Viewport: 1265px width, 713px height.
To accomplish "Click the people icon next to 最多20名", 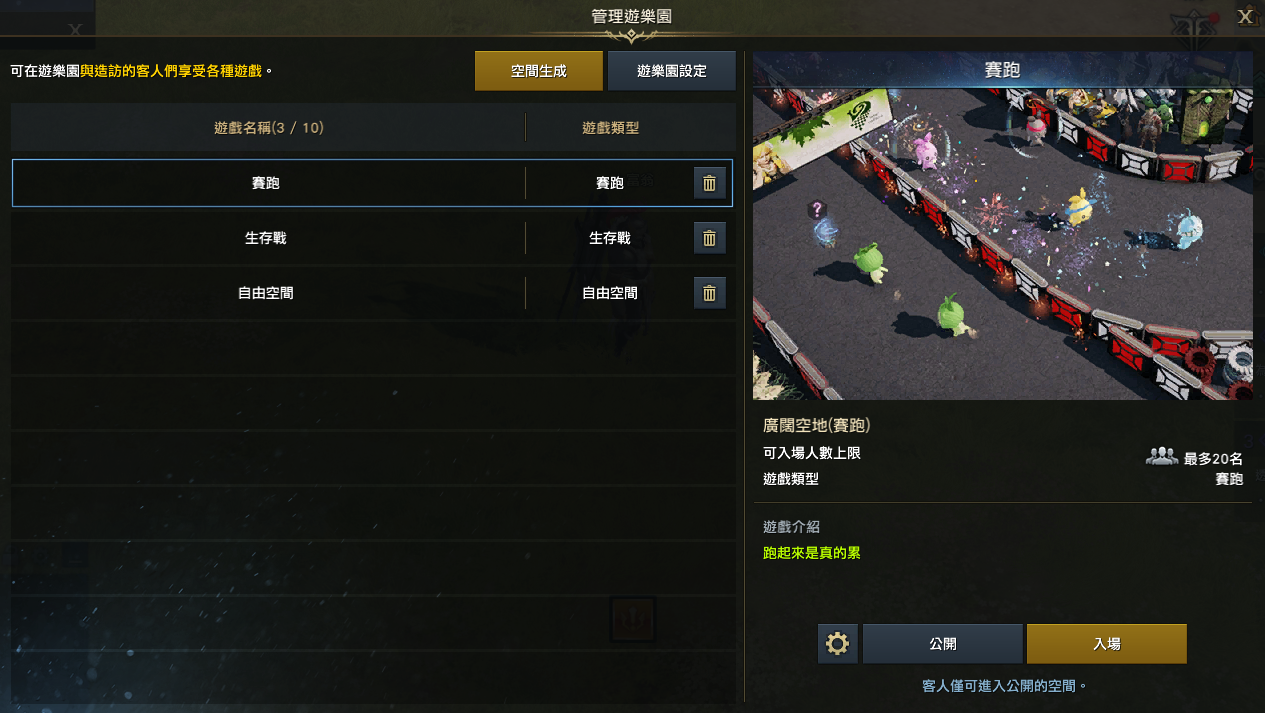I will click(x=1161, y=457).
